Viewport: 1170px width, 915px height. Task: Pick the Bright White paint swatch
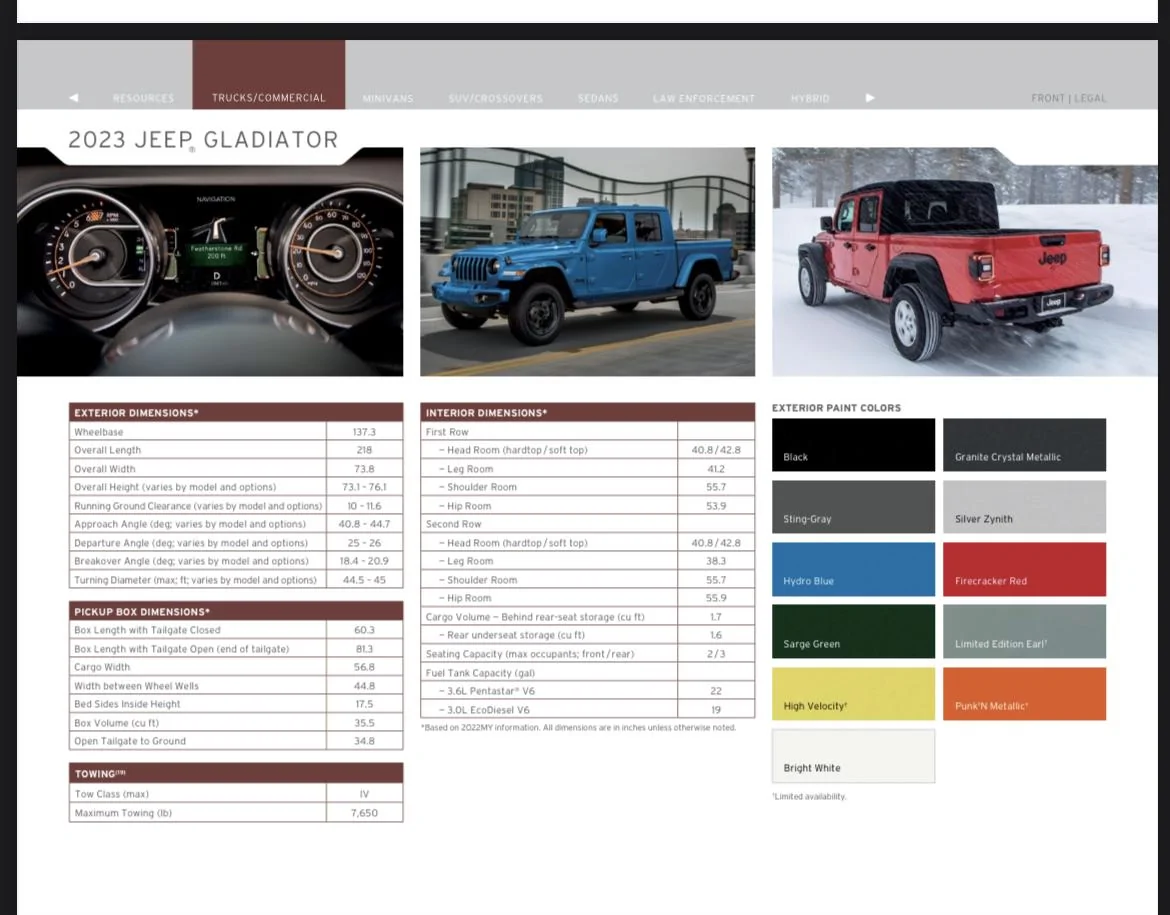click(x=853, y=756)
